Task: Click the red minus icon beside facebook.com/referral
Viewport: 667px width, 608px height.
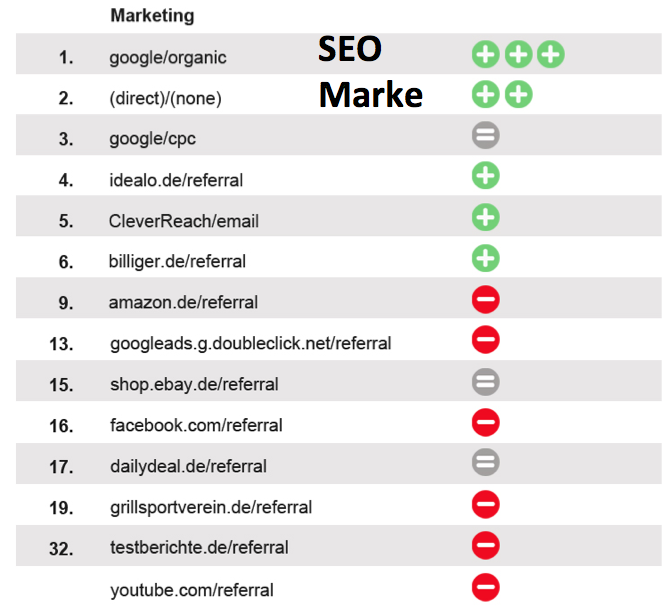Action: (486, 423)
